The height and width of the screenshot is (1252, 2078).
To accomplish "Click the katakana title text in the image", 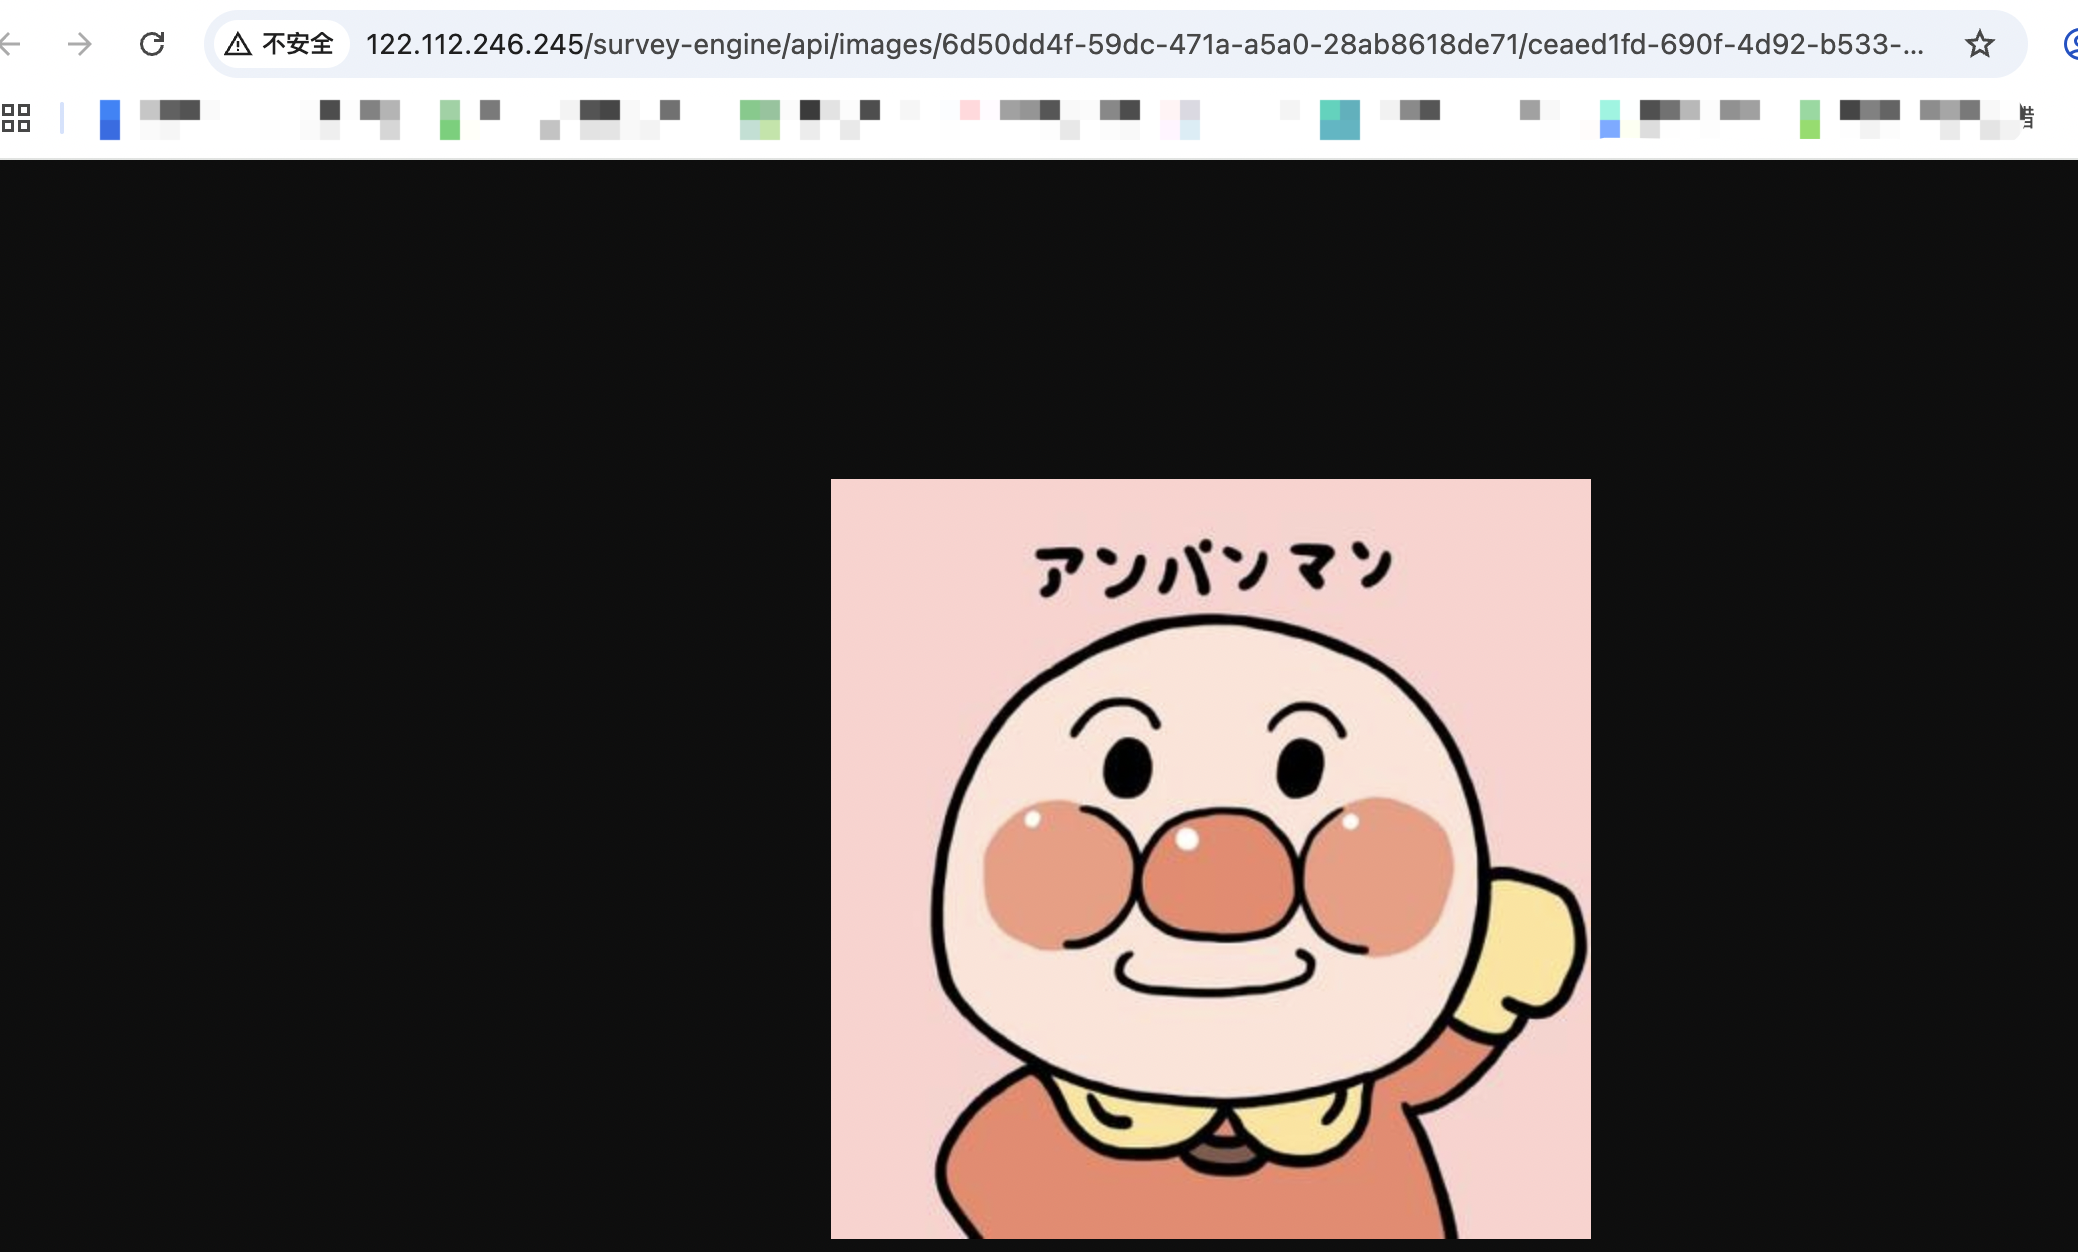I will coord(1212,570).
